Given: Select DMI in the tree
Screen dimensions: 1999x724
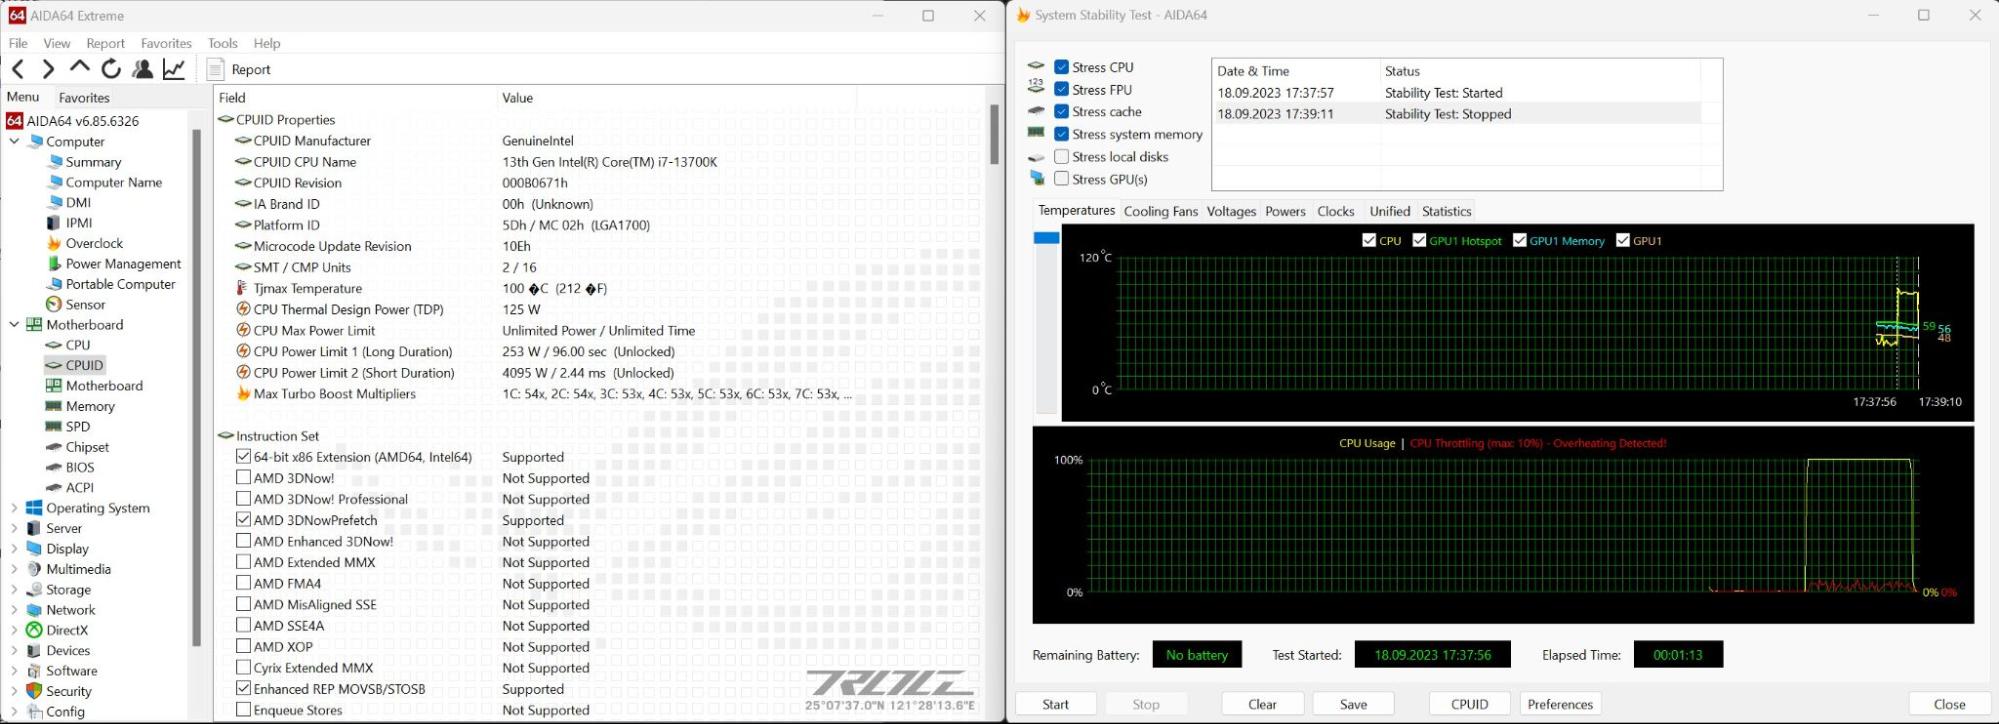Looking at the screenshot, I should (x=78, y=202).
